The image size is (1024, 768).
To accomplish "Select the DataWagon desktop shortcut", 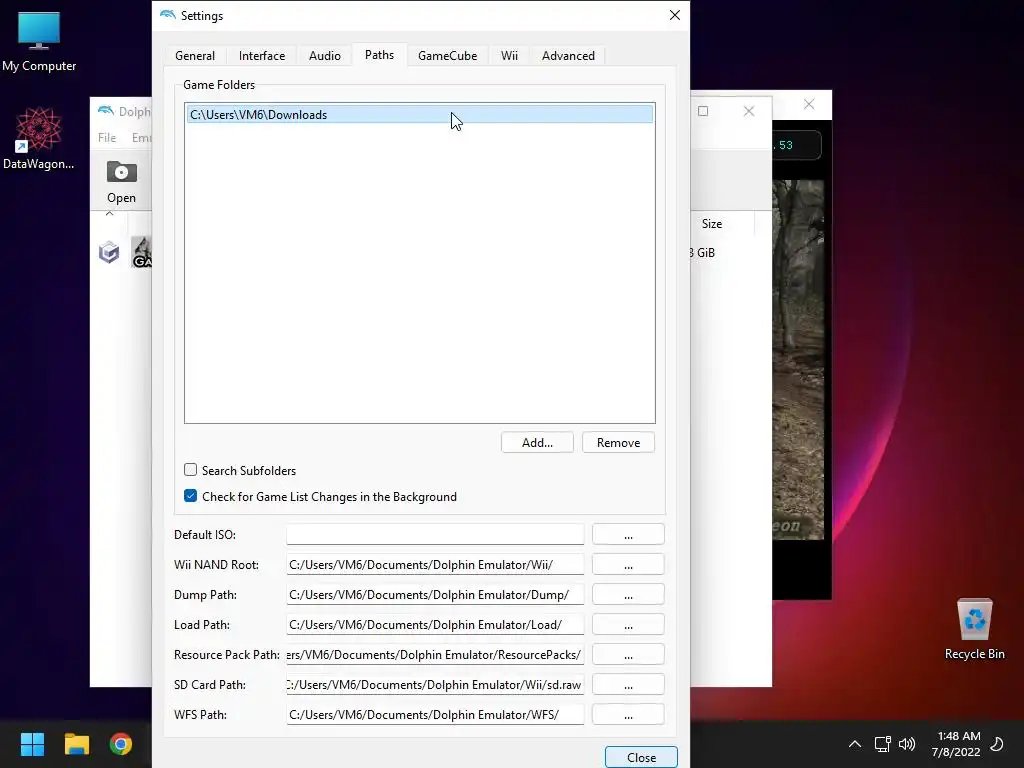I will (39, 139).
